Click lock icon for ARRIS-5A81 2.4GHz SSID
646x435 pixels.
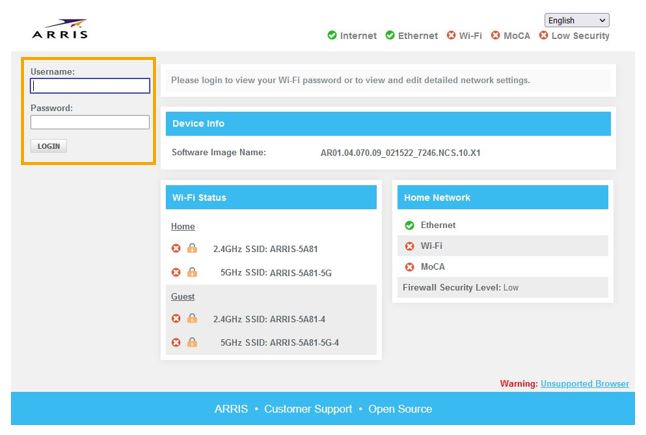[192, 248]
